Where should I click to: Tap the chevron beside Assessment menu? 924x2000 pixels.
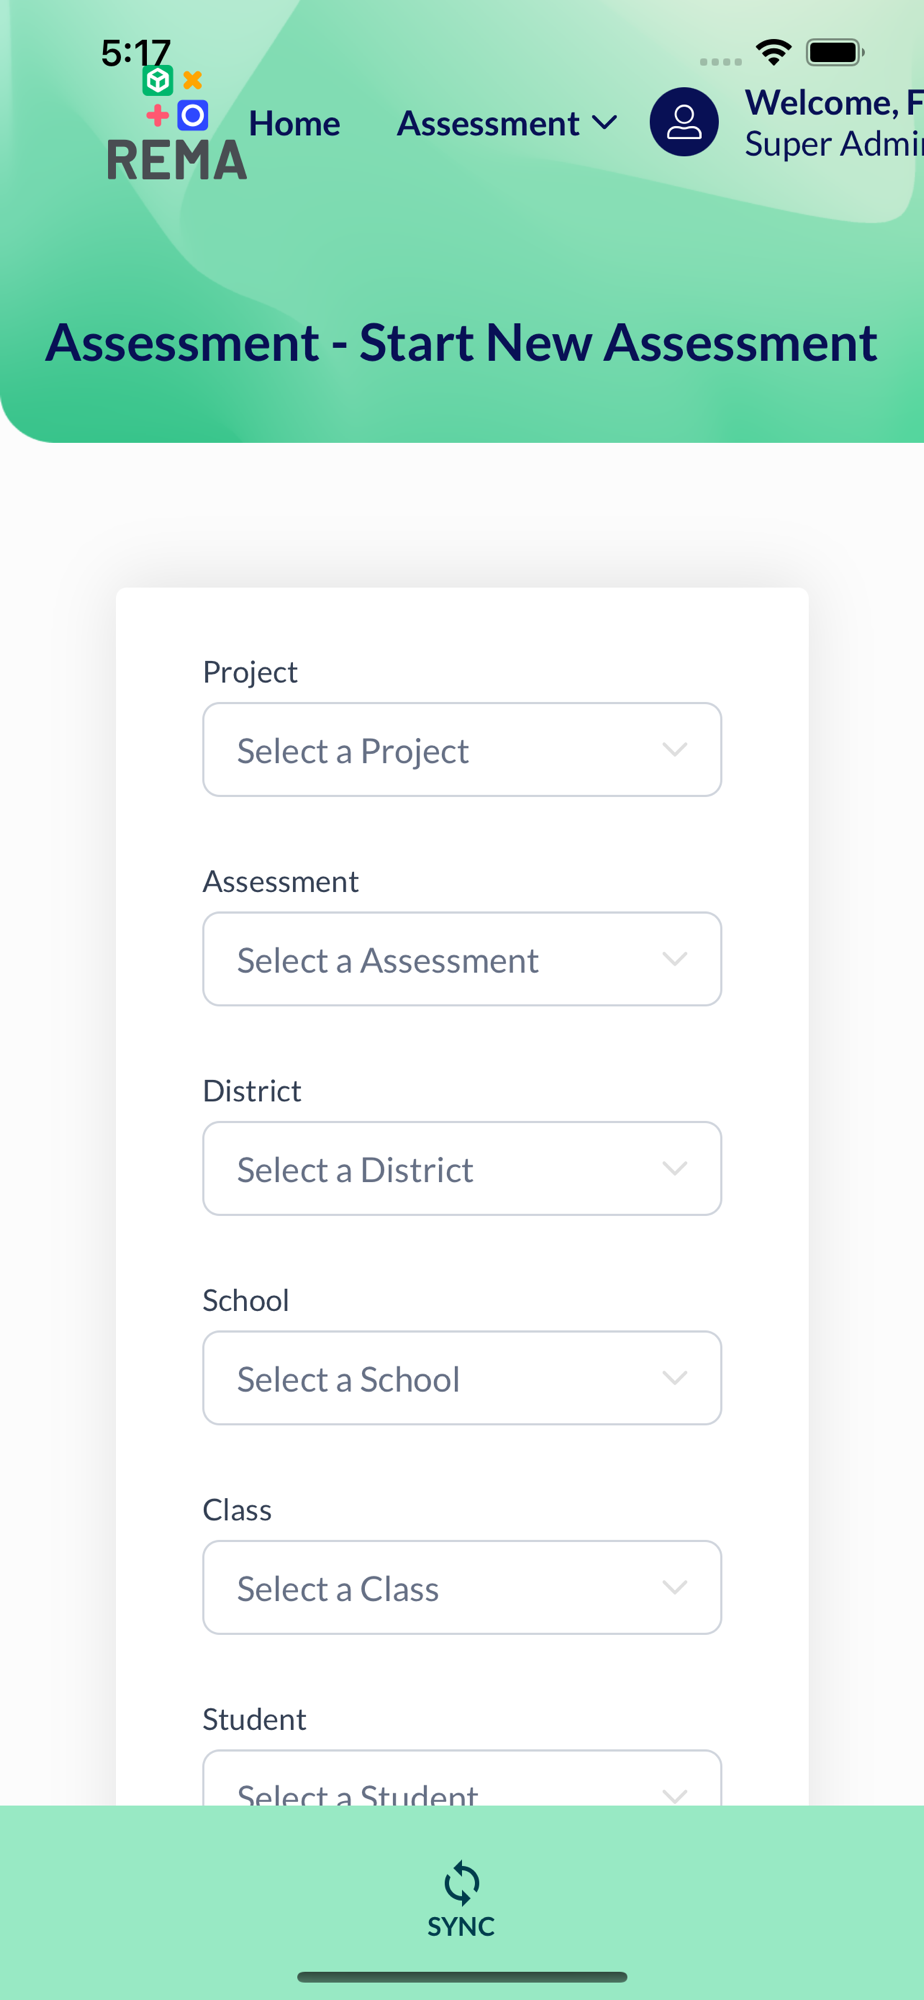point(605,123)
